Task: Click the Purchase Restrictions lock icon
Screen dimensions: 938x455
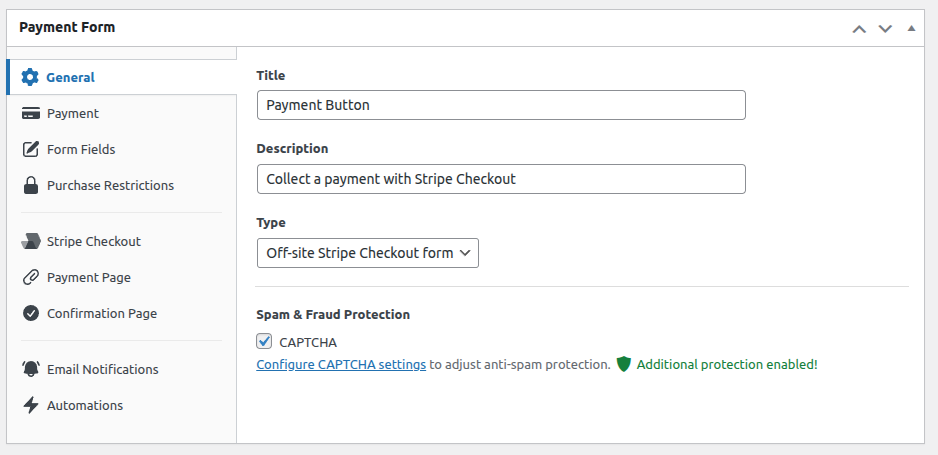Action: [31, 185]
